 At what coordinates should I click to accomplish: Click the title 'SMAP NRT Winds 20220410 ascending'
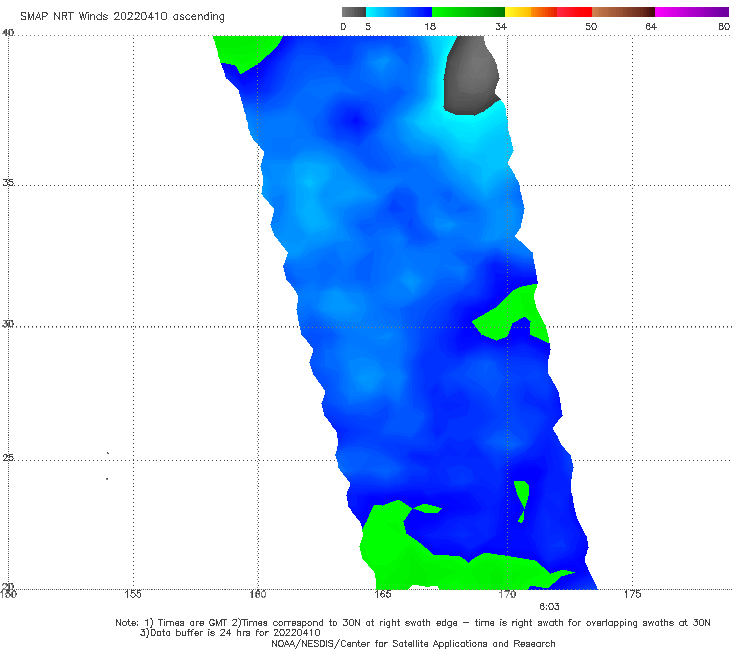122,17
